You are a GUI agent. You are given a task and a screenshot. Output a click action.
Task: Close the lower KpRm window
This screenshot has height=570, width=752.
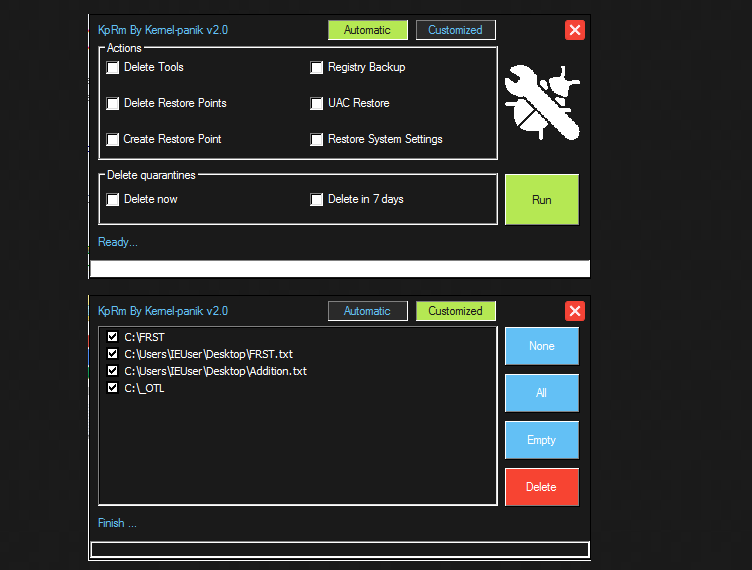pos(575,311)
